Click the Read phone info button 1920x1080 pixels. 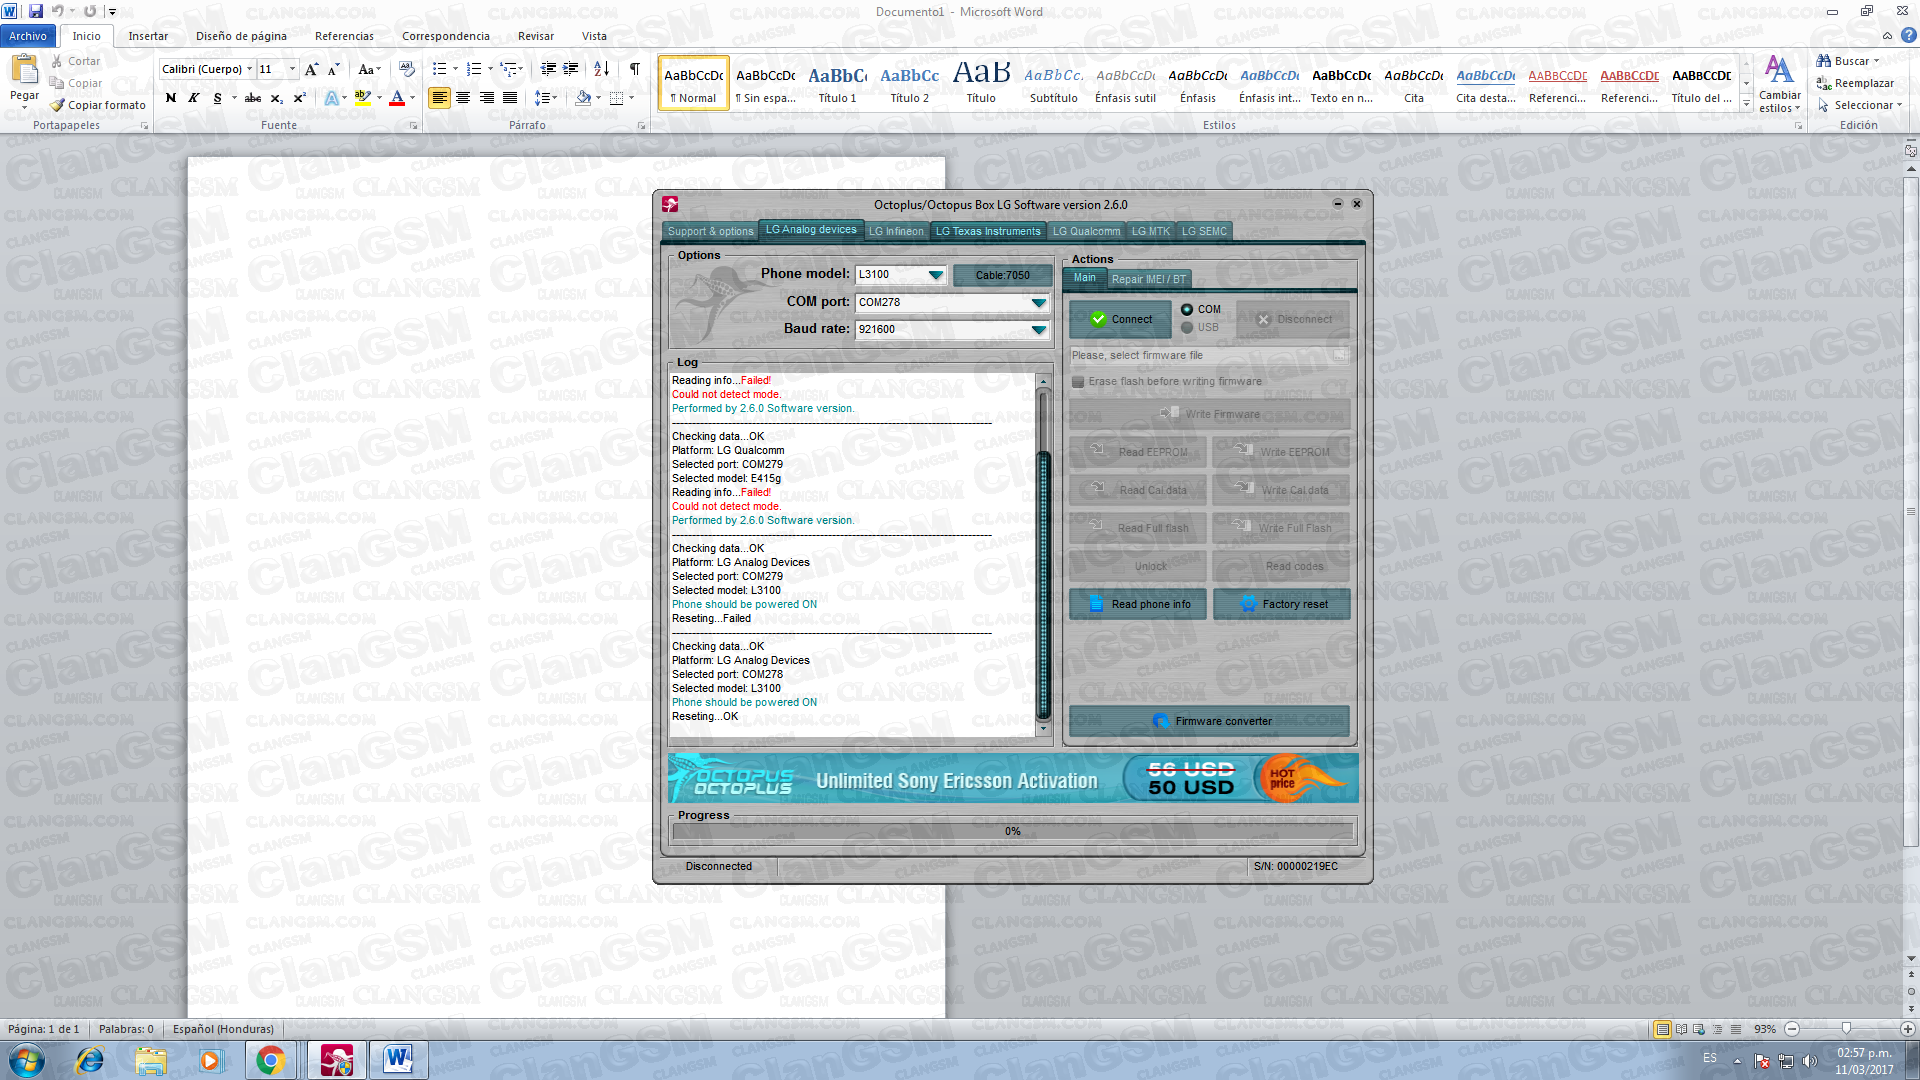pos(1138,604)
